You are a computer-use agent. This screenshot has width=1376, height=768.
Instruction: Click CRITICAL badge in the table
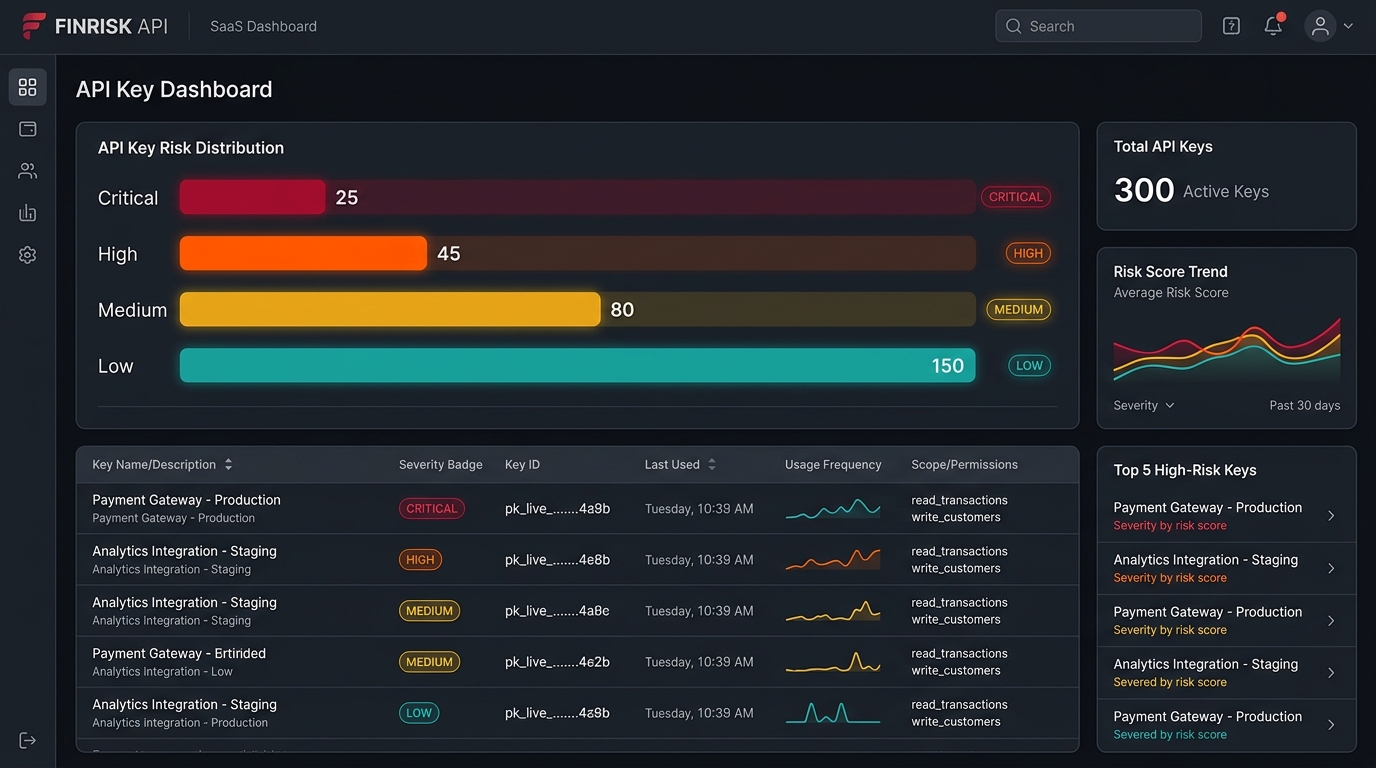[432, 508]
